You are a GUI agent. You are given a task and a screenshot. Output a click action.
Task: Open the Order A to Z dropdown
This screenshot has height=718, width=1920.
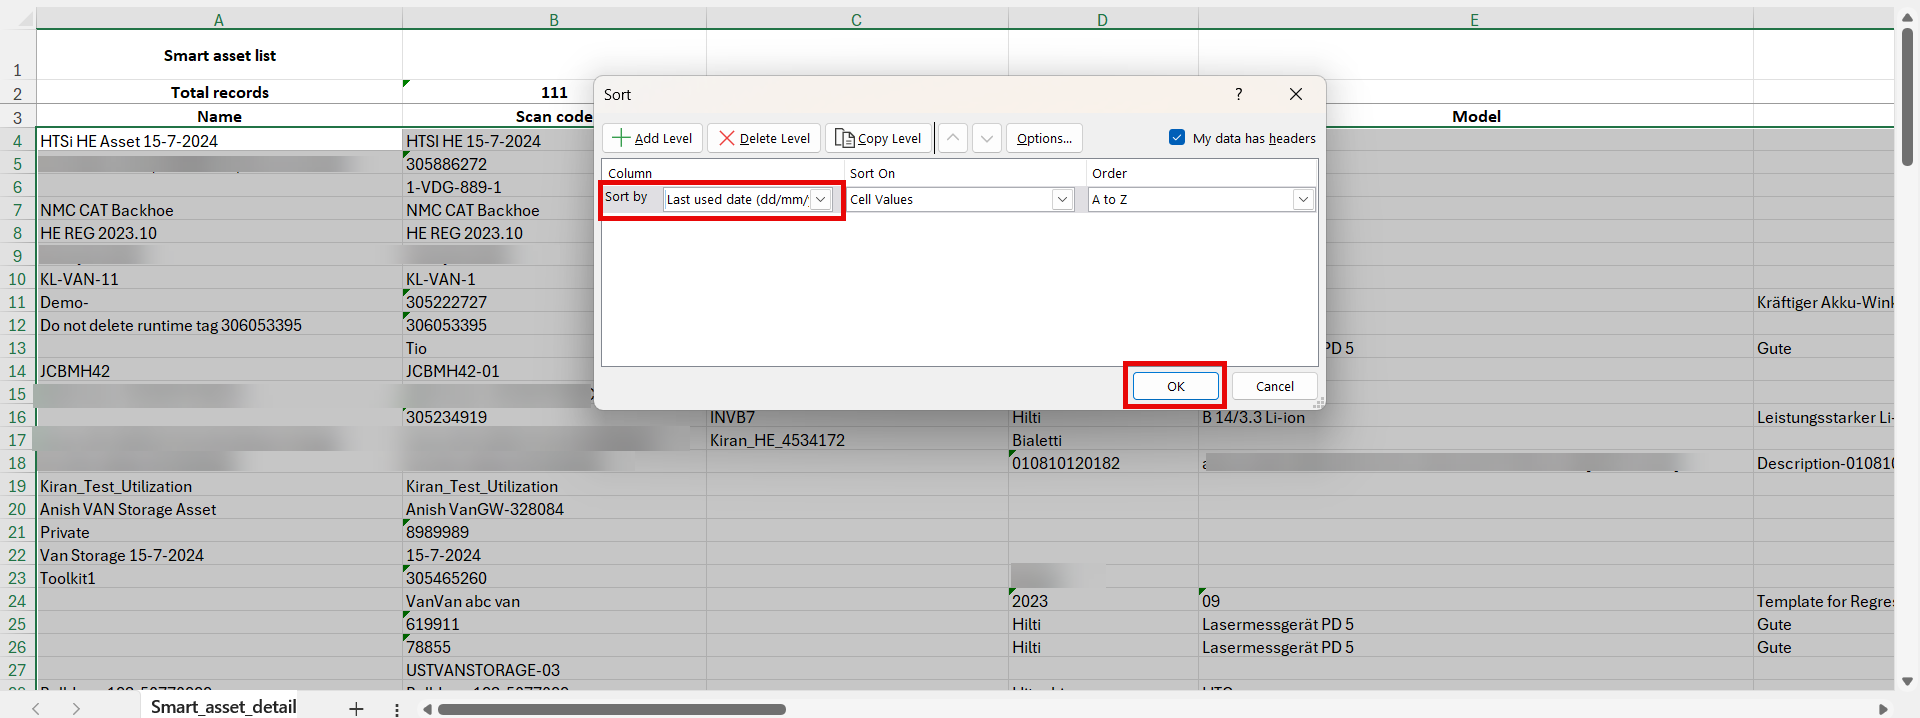click(1302, 199)
